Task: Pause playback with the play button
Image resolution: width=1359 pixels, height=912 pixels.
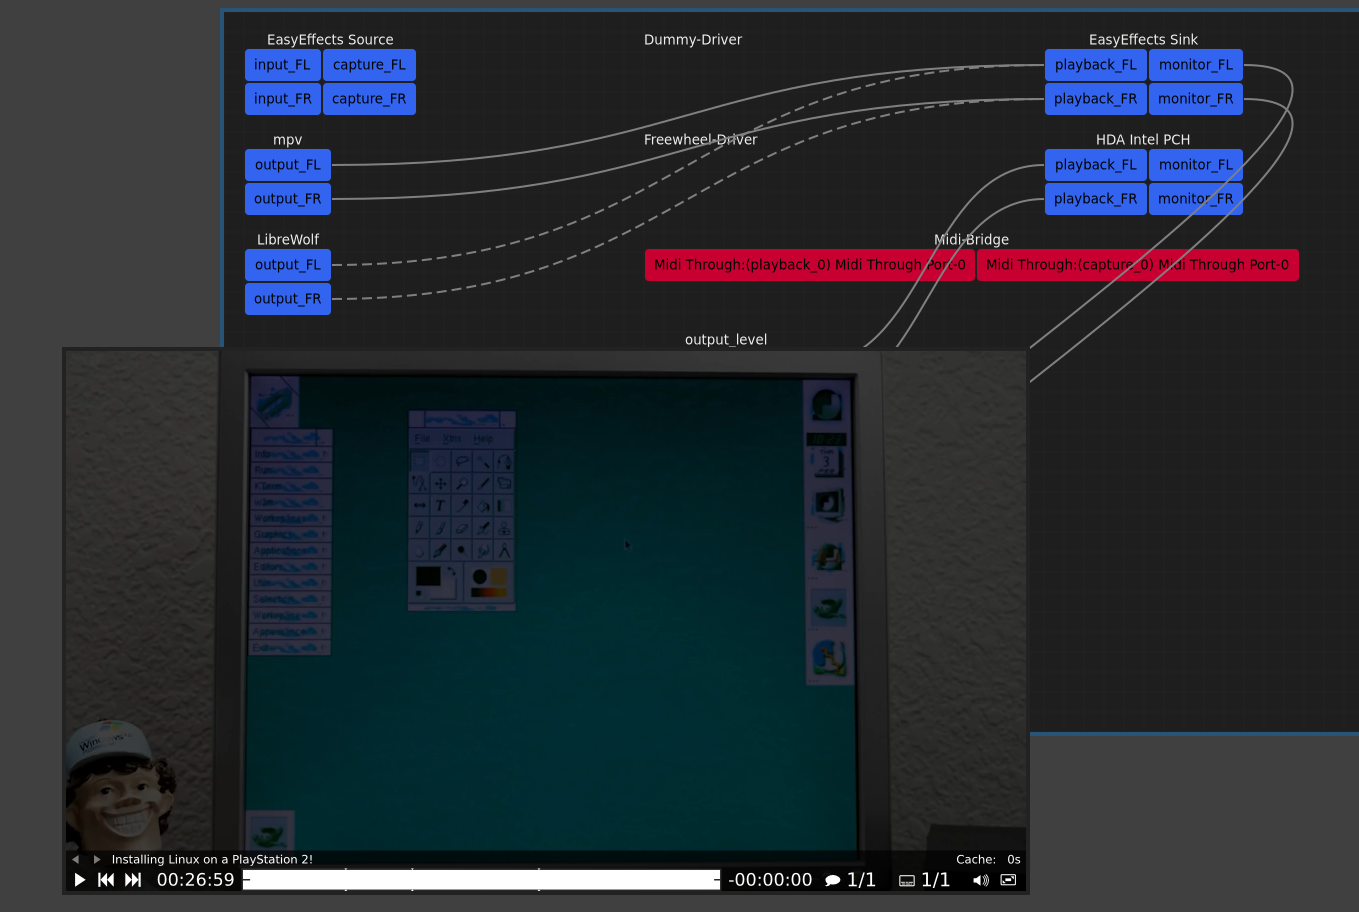Action: (x=79, y=880)
